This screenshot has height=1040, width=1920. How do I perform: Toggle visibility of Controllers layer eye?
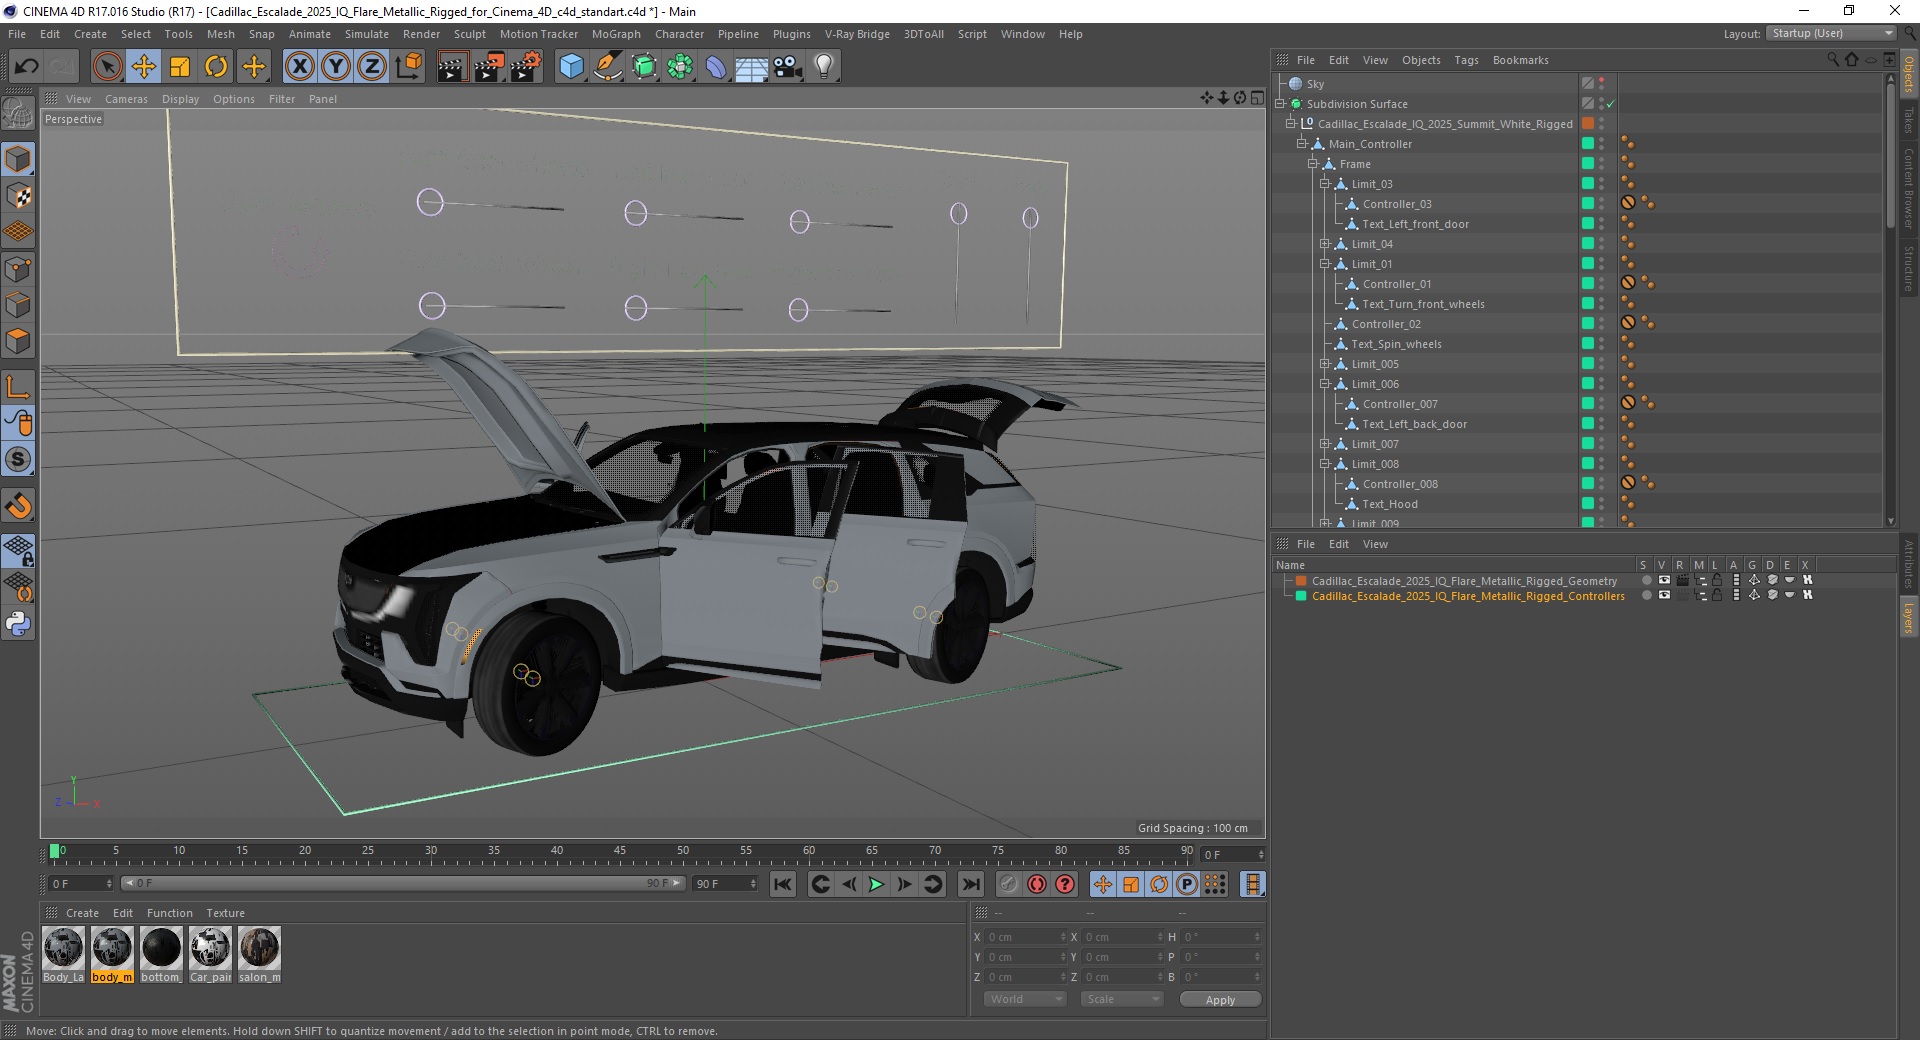click(1664, 595)
